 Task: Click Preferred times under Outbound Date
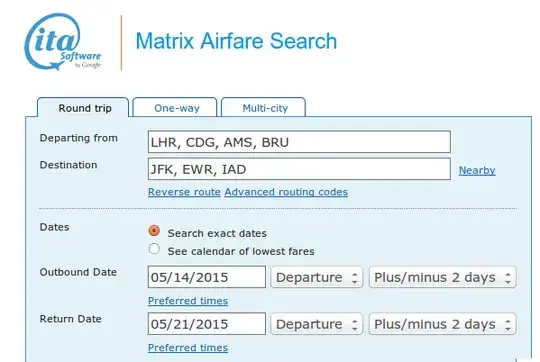coord(188,301)
